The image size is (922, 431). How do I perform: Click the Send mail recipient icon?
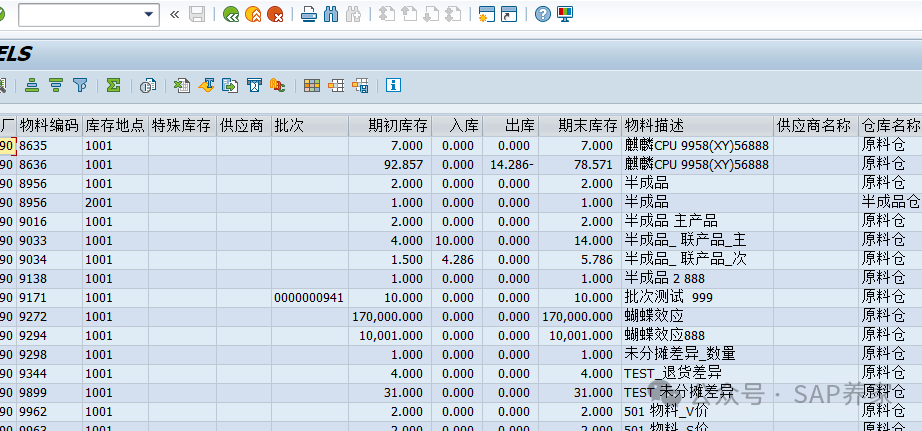[x=253, y=86]
